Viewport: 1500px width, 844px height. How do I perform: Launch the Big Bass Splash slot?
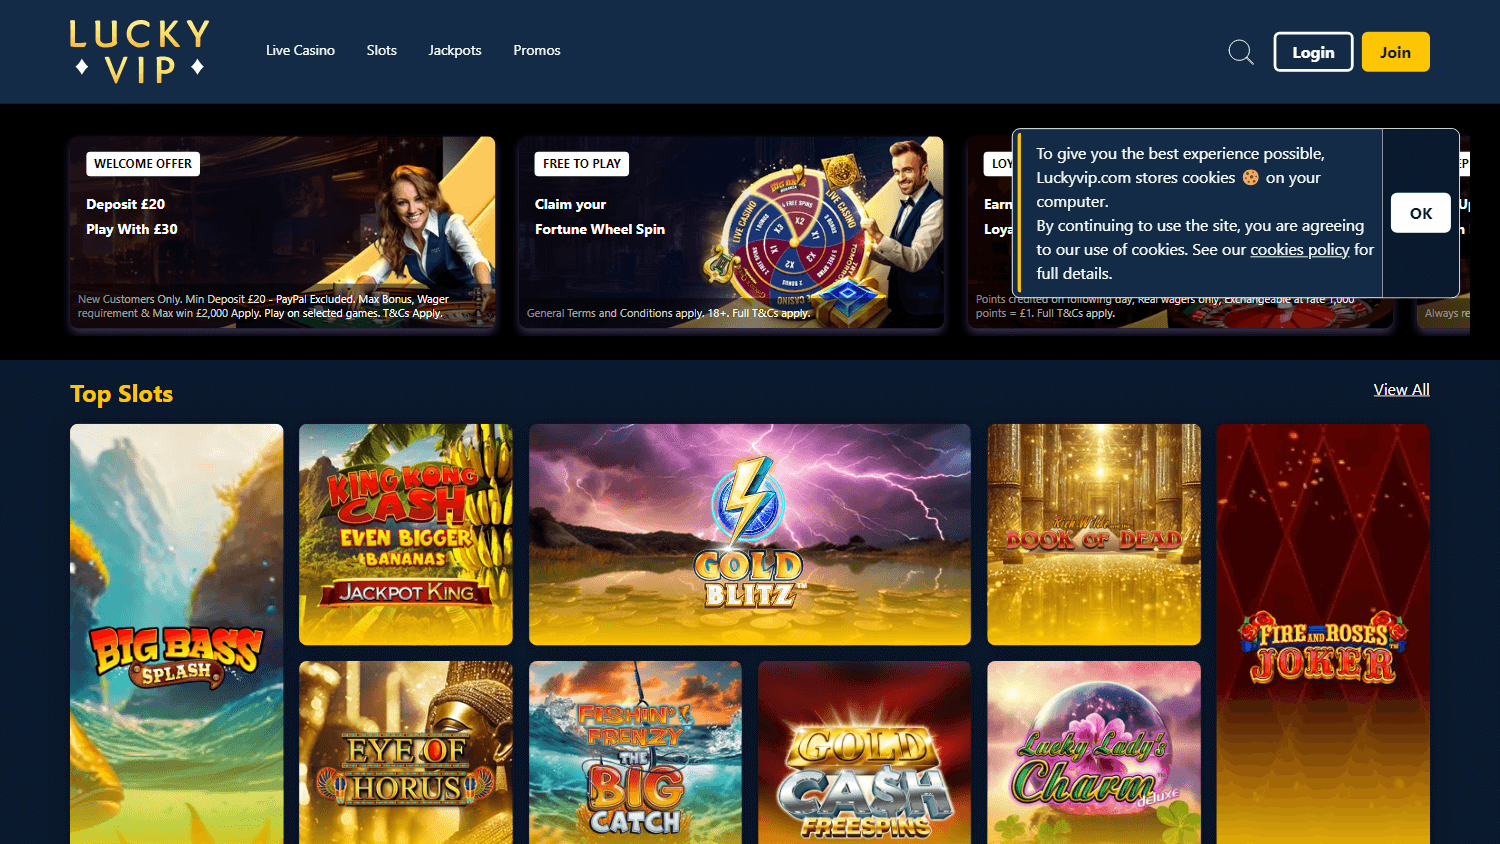tap(177, 634)
